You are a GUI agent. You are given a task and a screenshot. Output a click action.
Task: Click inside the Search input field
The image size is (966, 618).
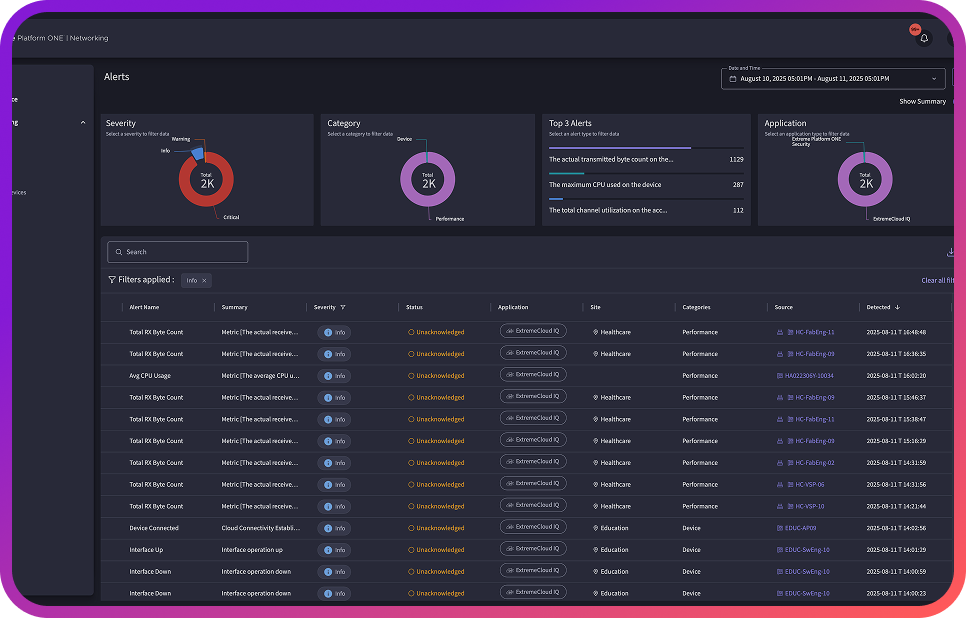click(177, 252)
